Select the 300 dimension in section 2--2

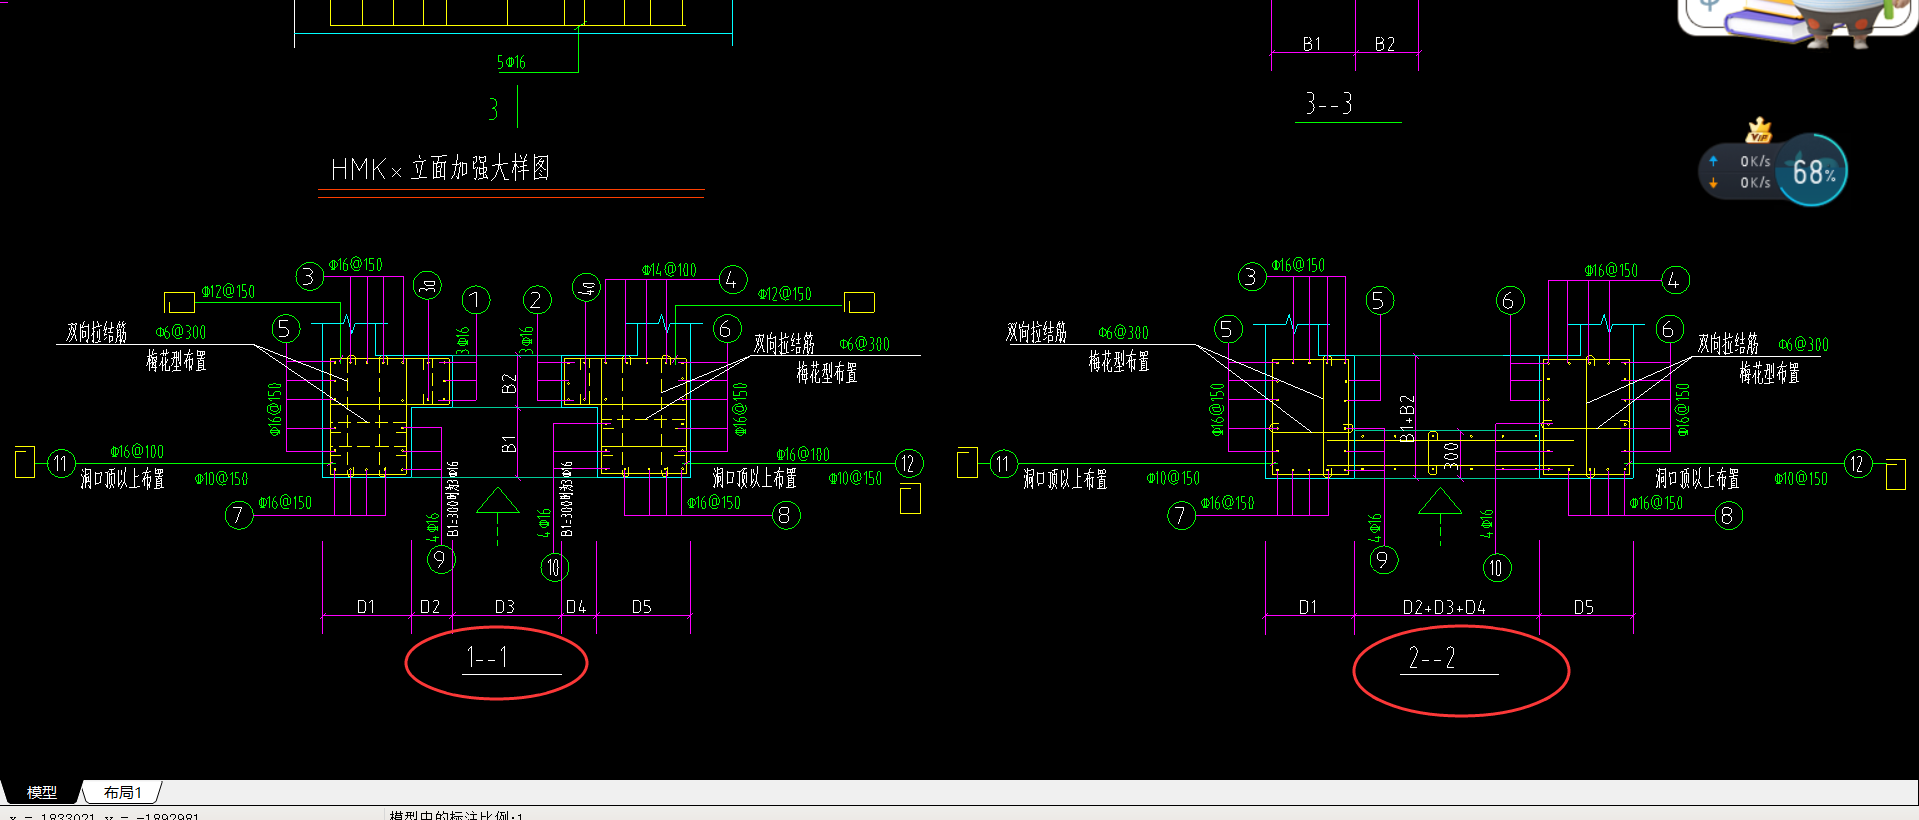click(1451, 456)
